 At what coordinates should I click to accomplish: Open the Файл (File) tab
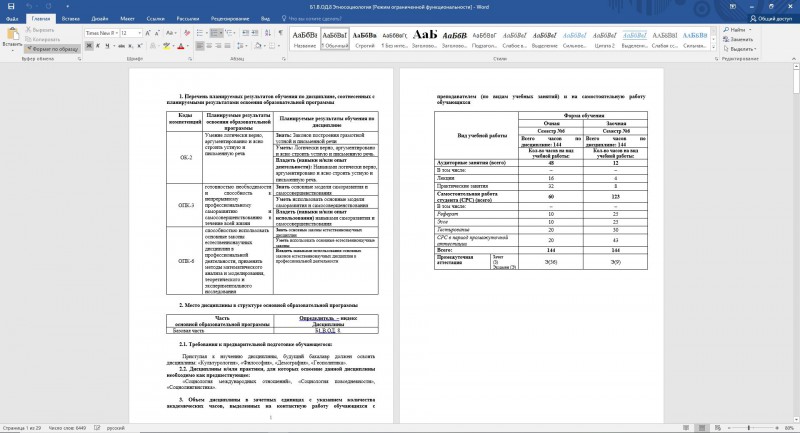tap(12, 19)
